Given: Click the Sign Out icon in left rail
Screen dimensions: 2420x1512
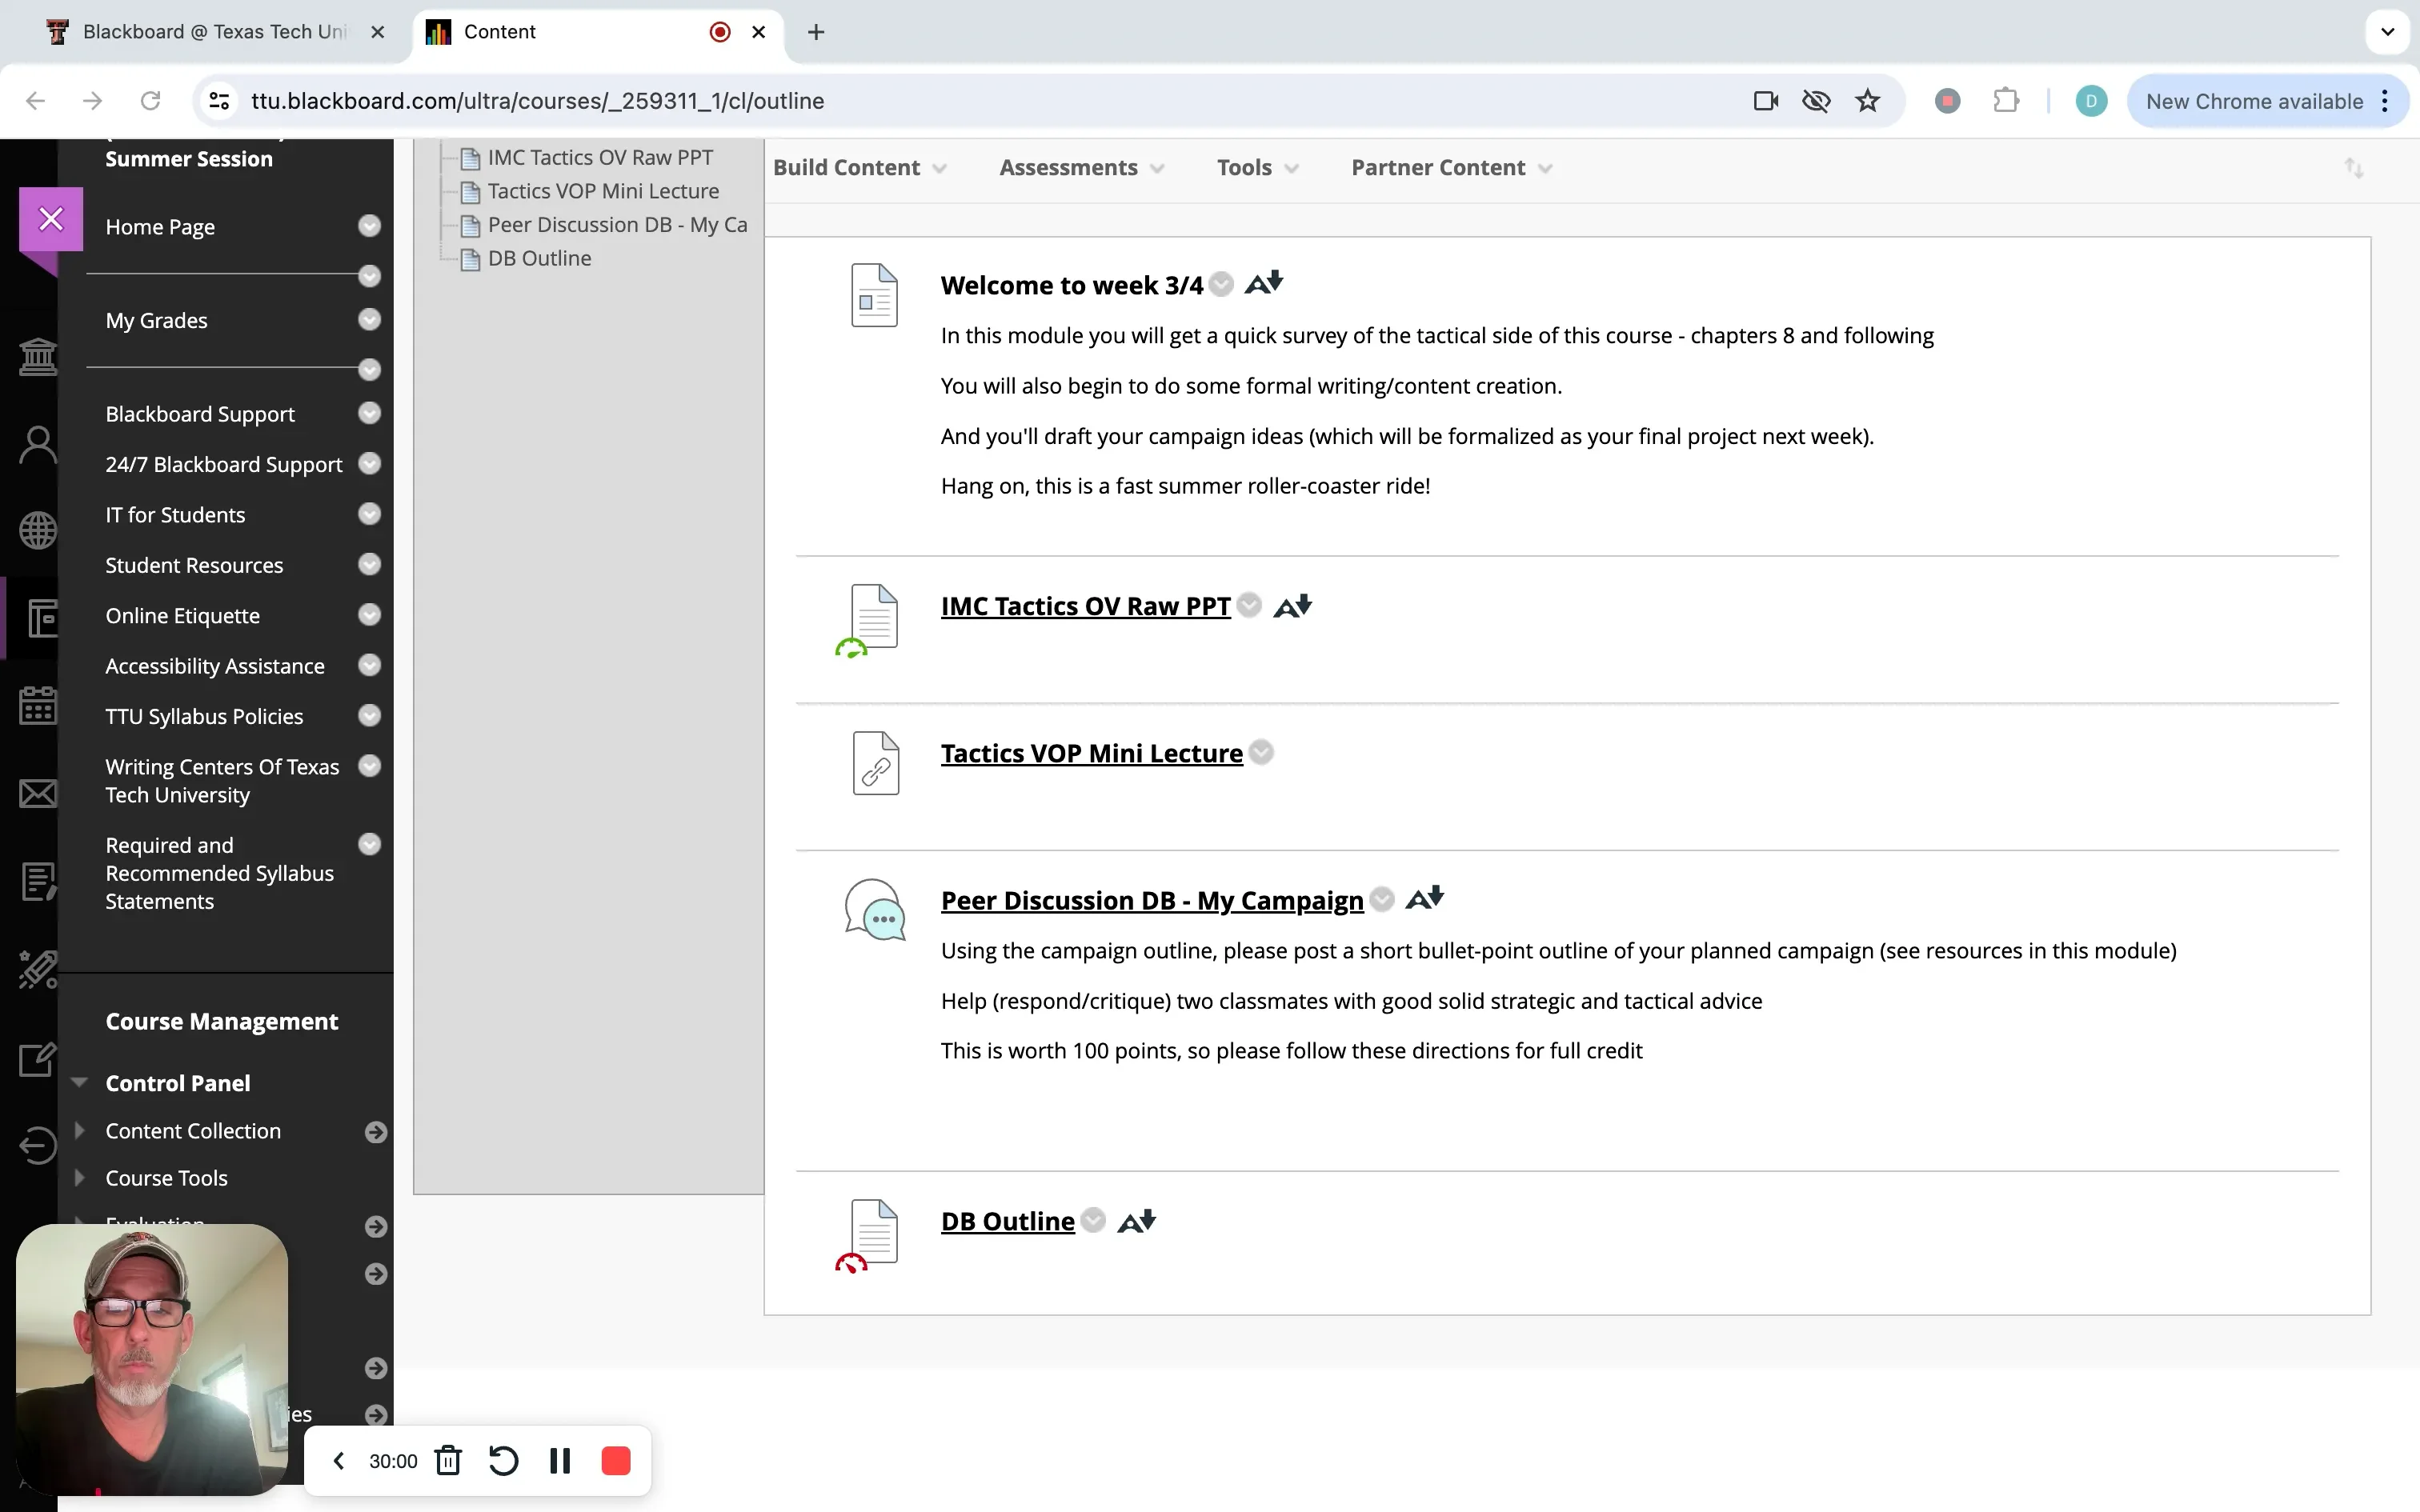Looking at the screenshot, I should [38, 1145].
